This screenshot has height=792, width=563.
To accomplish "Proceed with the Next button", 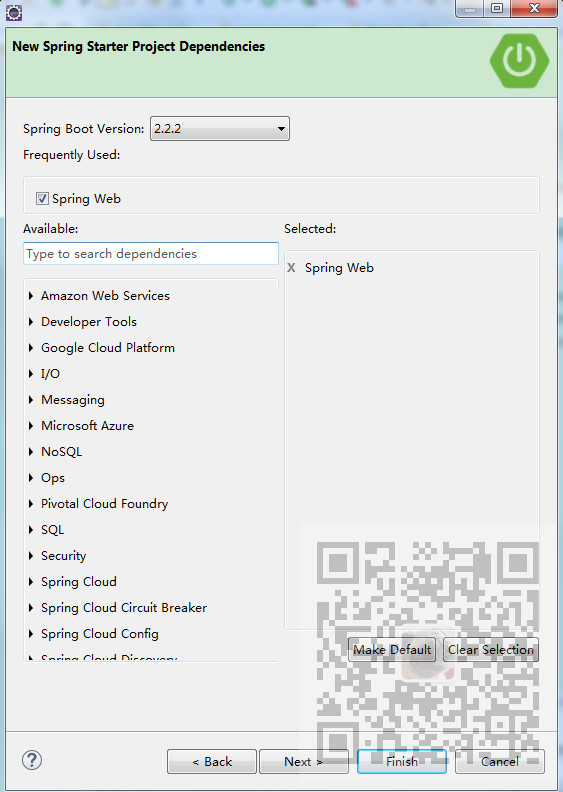I will [303, 762].
